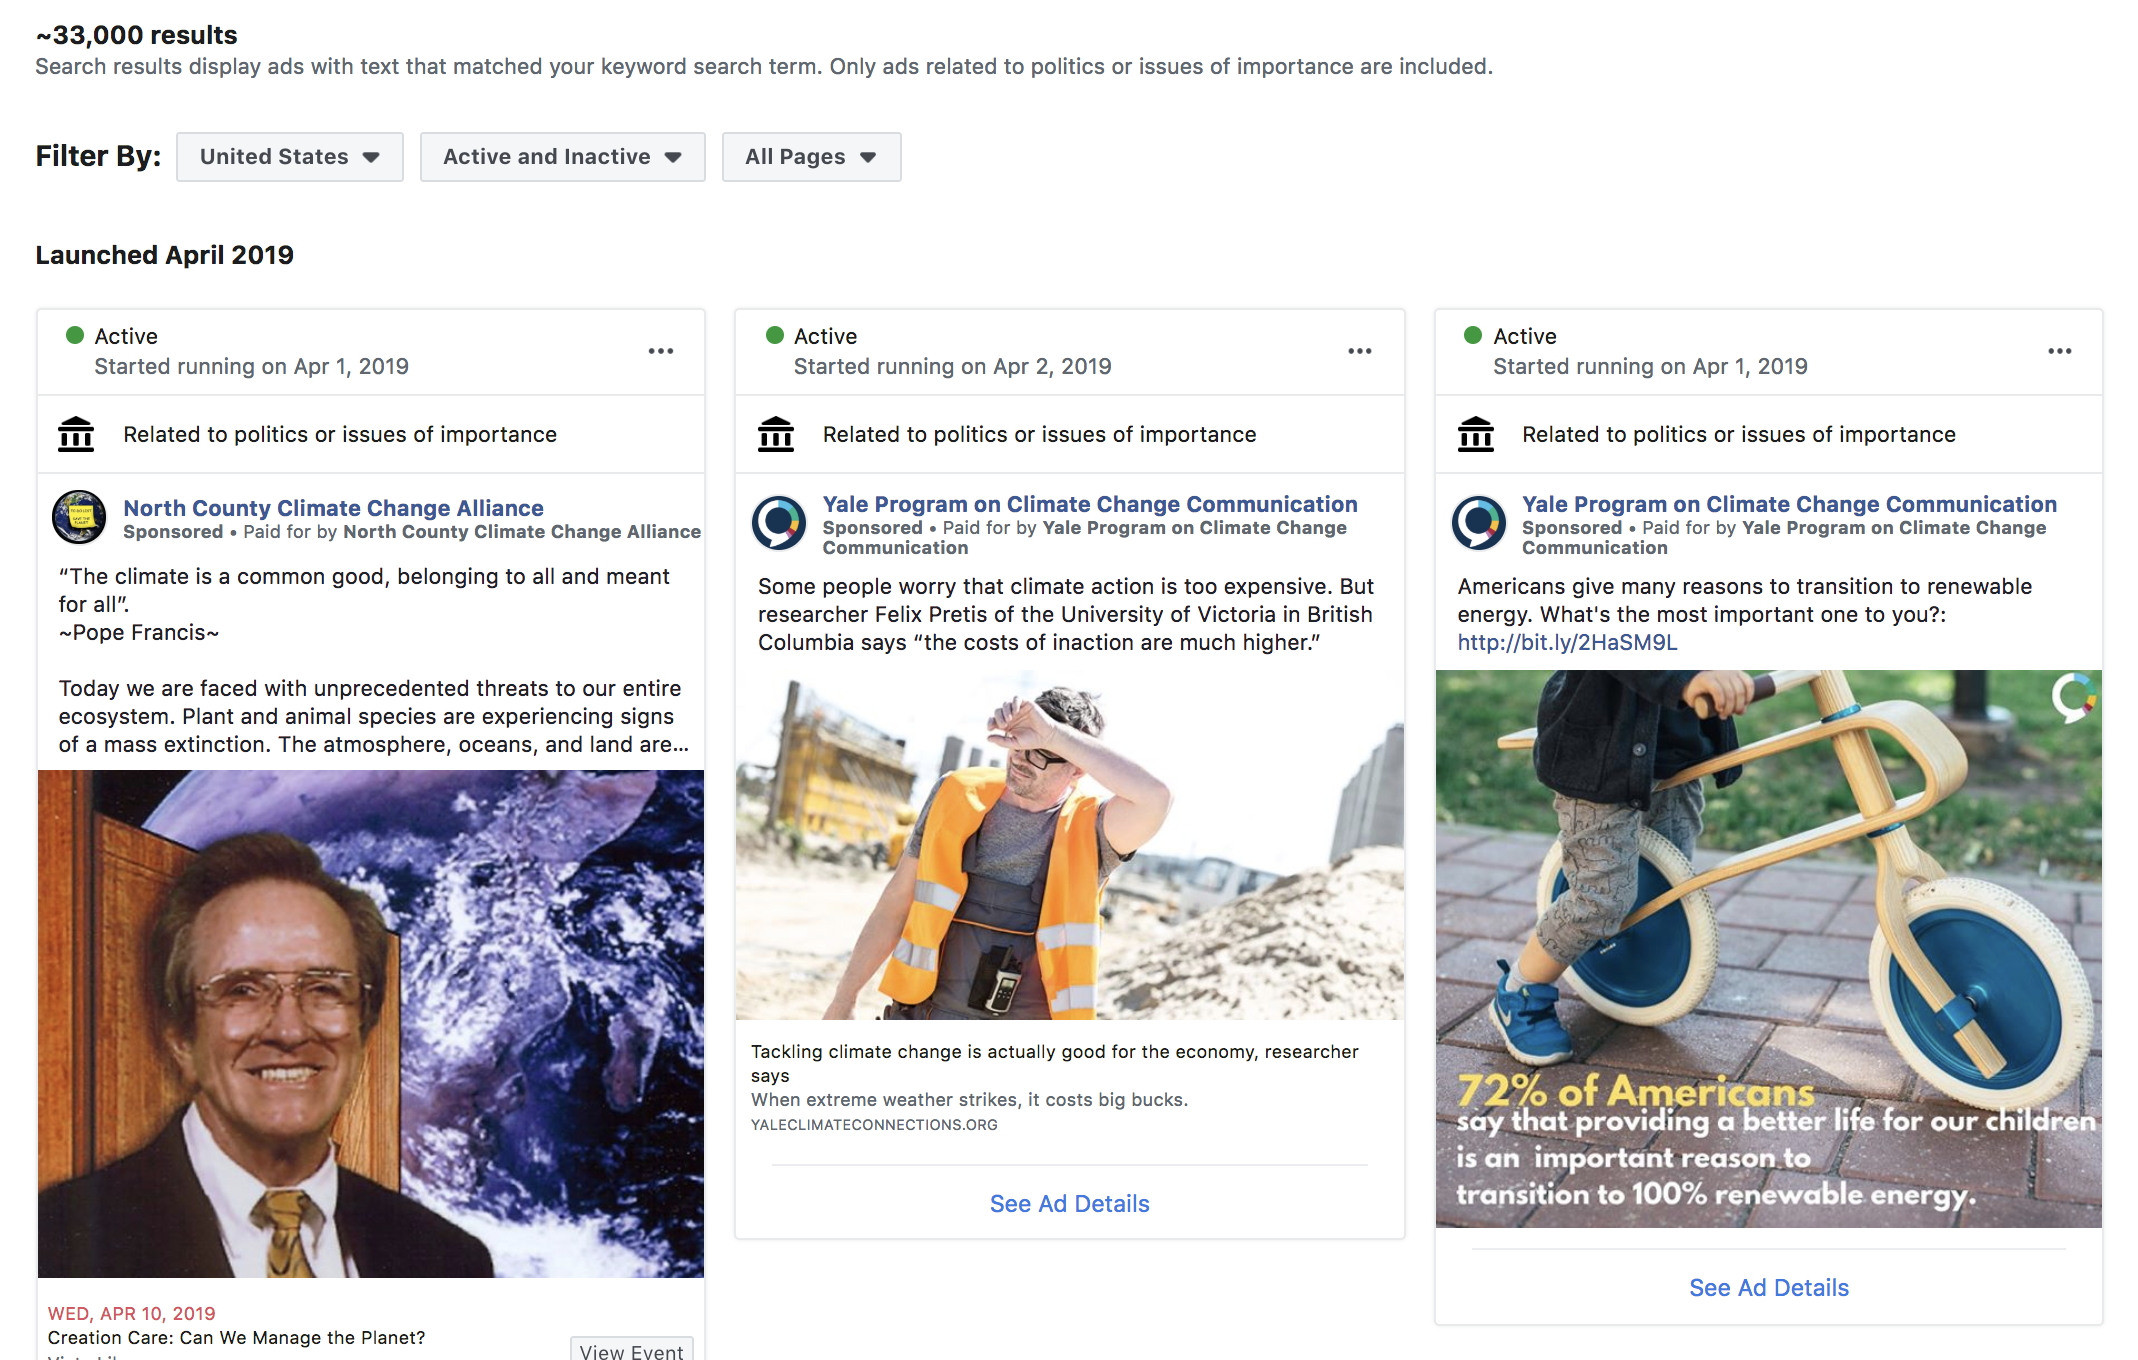Screen dimensions: 2138x1360
Task: Open the Active and Inactive status dropdown
Action: click(x=562, y=157)
